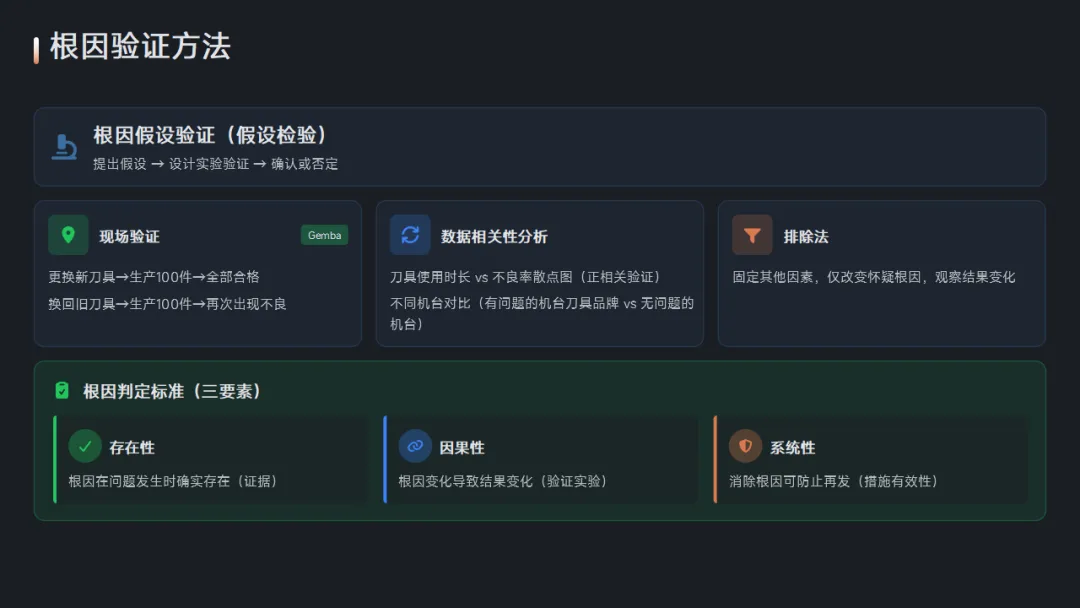Click the green clipboard icon beside 根因判定标准

click(62, 390)
